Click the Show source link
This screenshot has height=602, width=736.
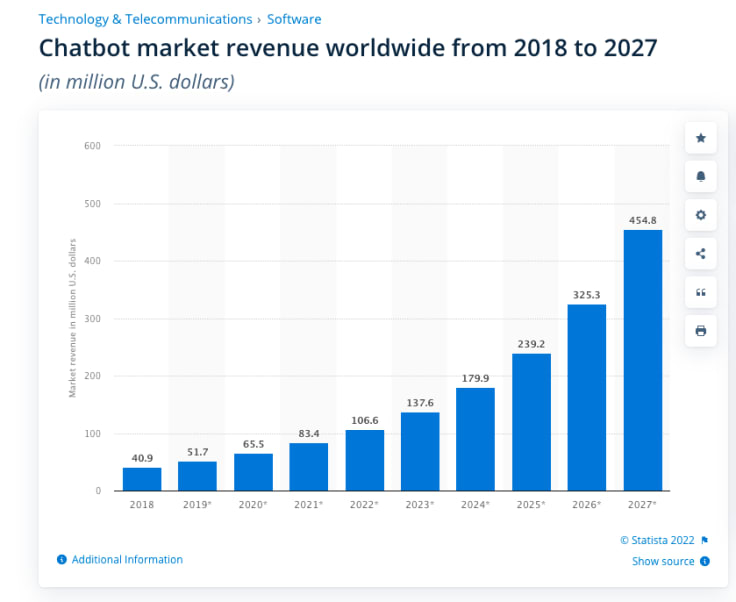click(663, 561)
